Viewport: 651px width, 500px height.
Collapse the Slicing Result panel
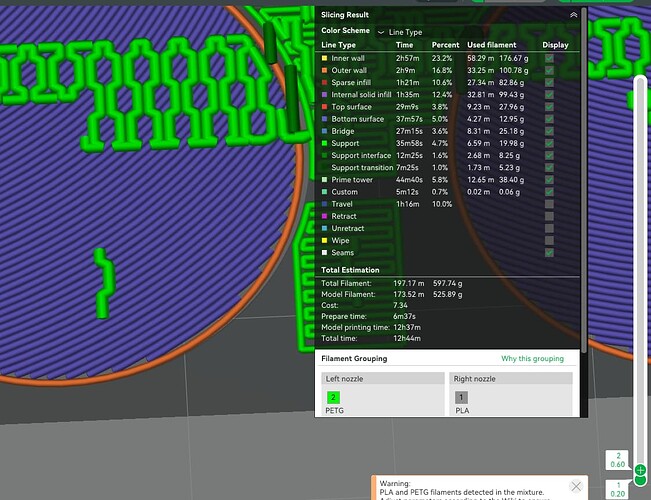[573, 15]
